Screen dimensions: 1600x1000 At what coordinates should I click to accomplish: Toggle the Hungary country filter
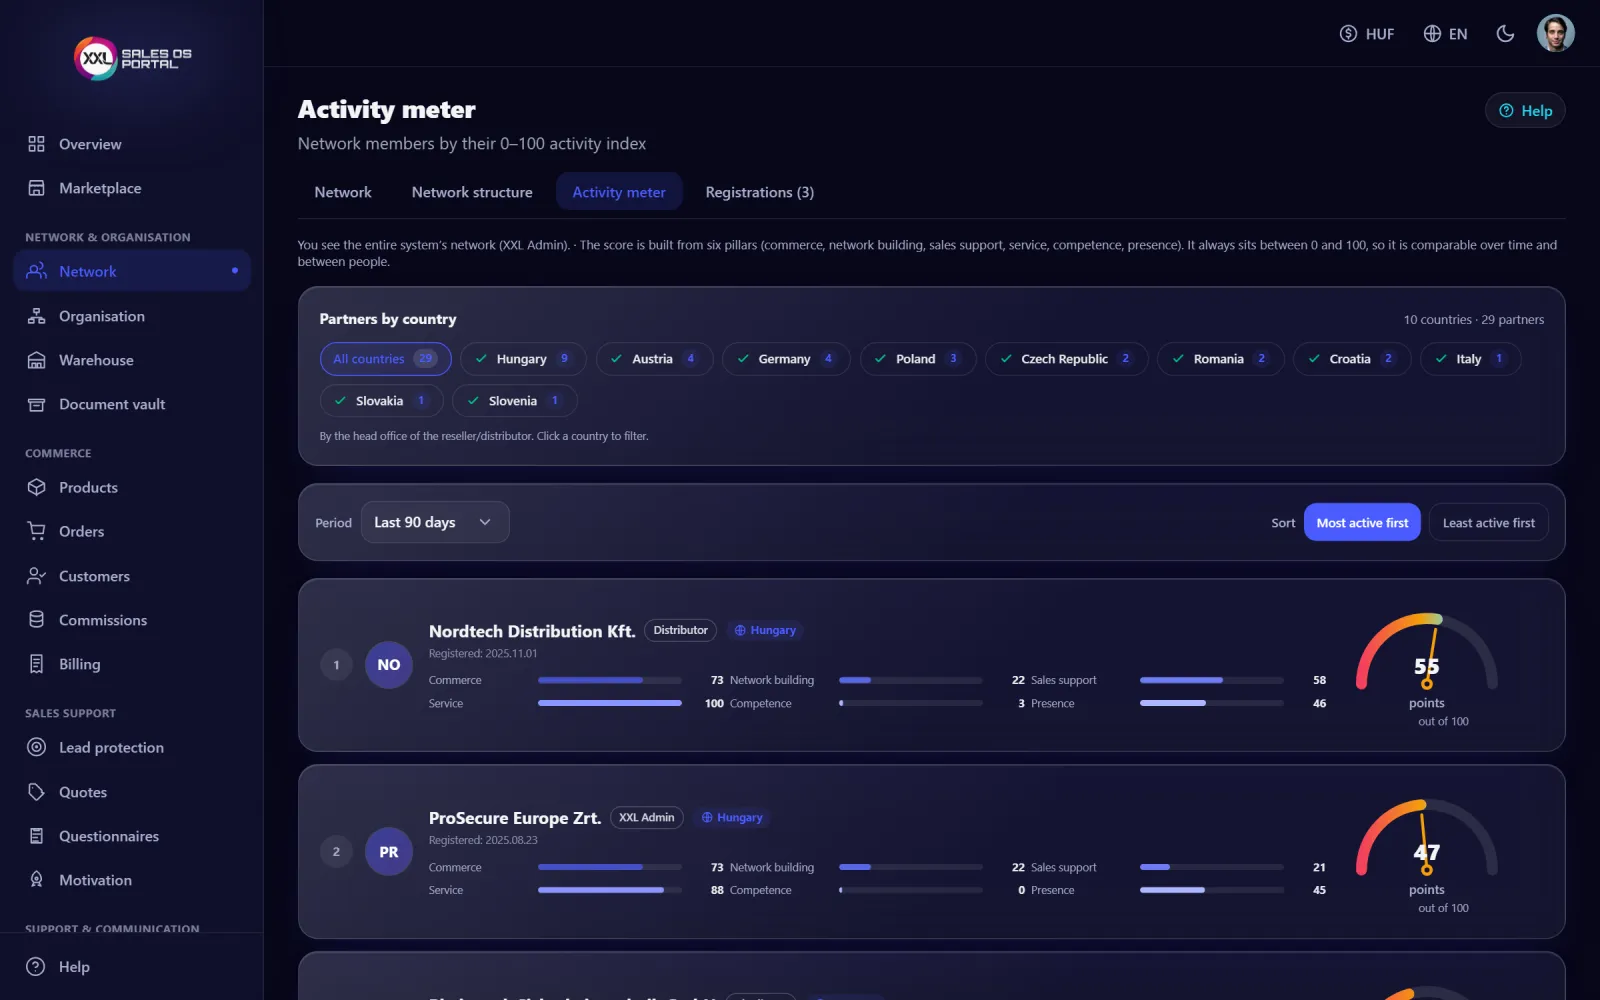(523, 359)
